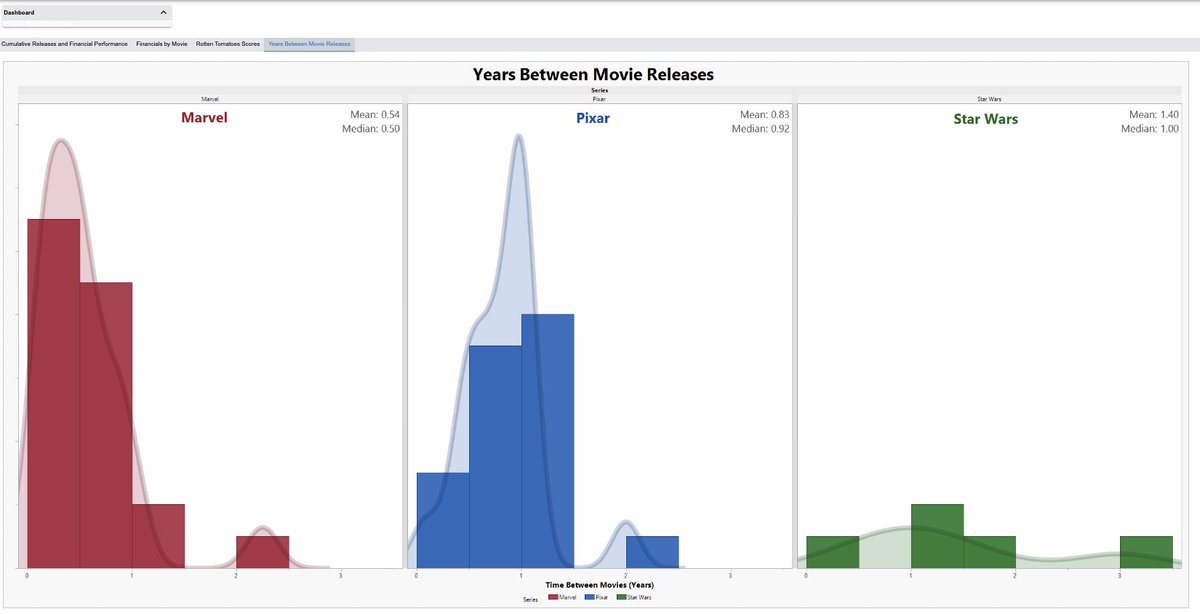
Task: Click the 'Median: 0.50' annotation
Action: point(371,129)
